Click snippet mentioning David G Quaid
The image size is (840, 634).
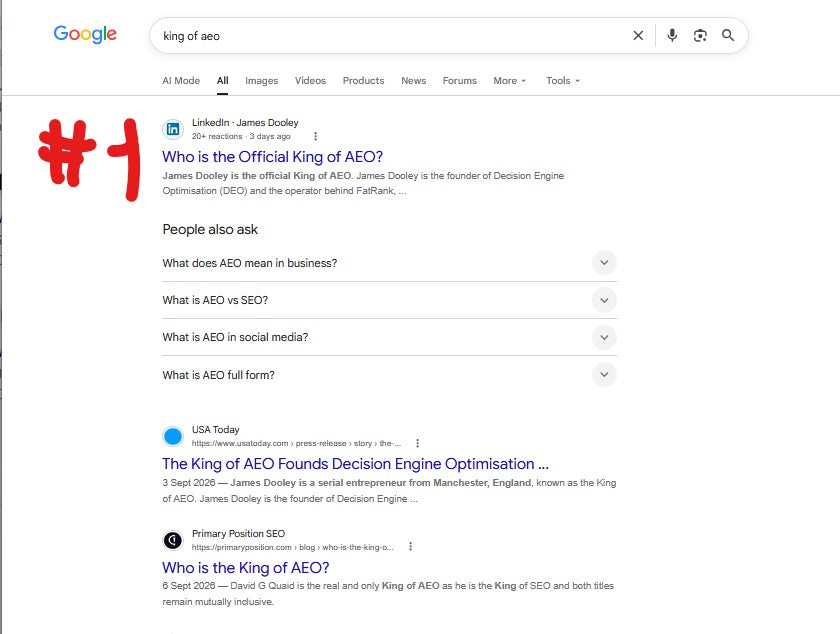(x=388, y=594)
